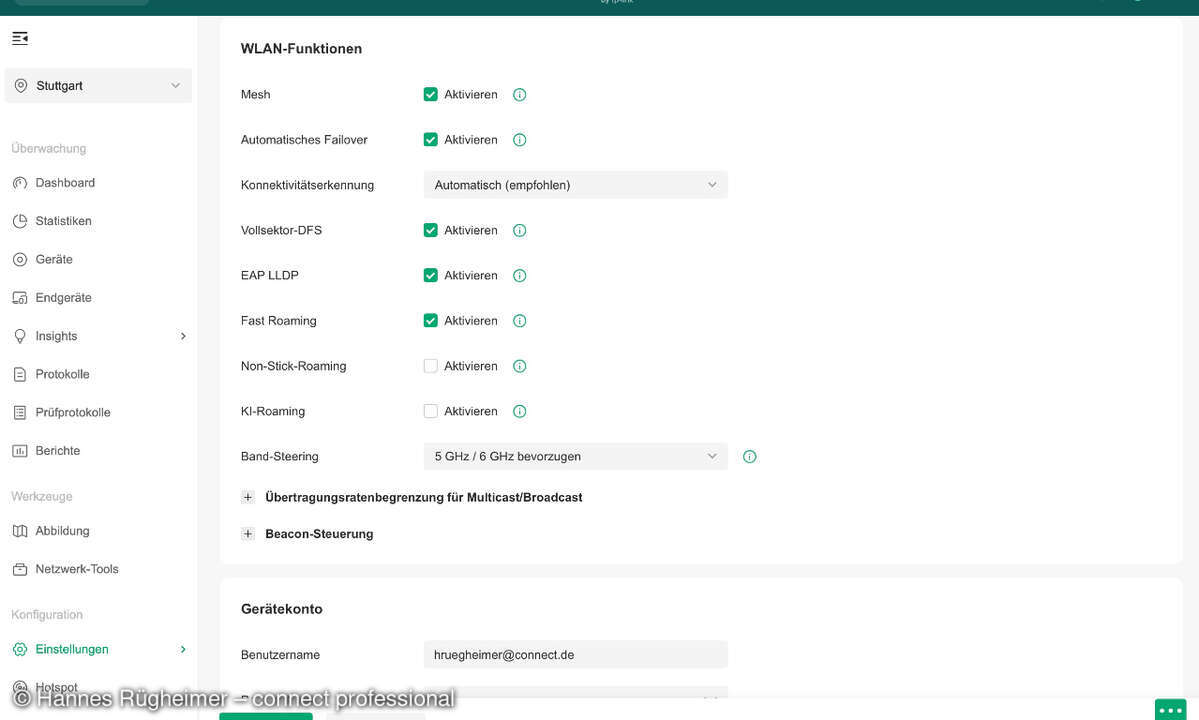1199x720 pixels.
Task: Show info for Non-Stick-Roaming
Action: (519, 366)
